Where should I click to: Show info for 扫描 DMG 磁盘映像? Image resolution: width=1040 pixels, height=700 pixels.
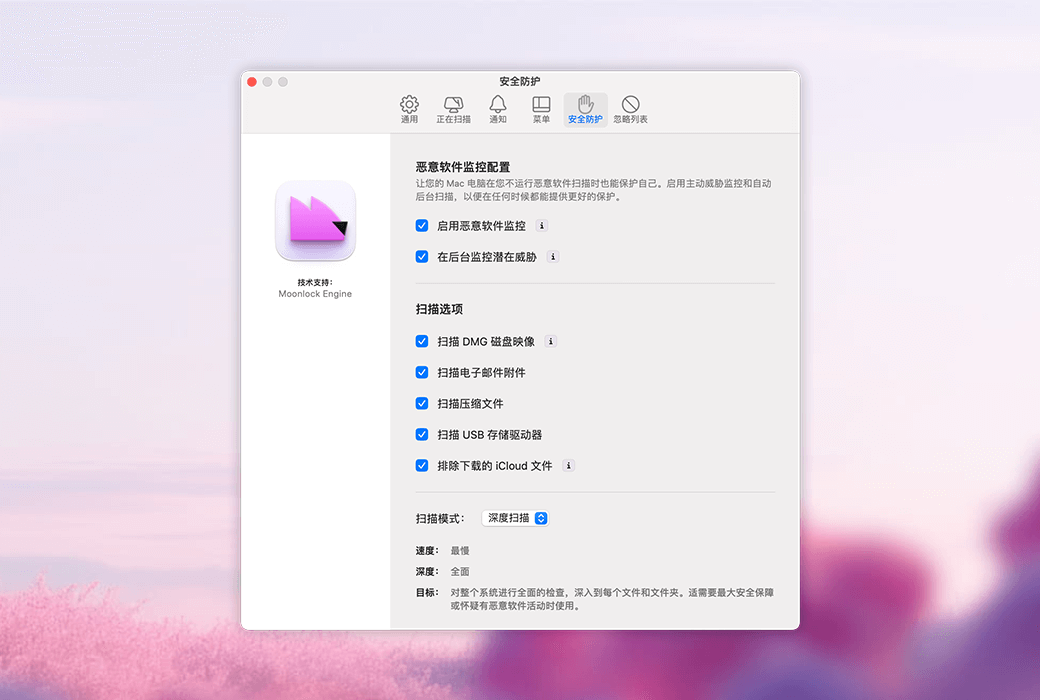click(x=551, y=342)
